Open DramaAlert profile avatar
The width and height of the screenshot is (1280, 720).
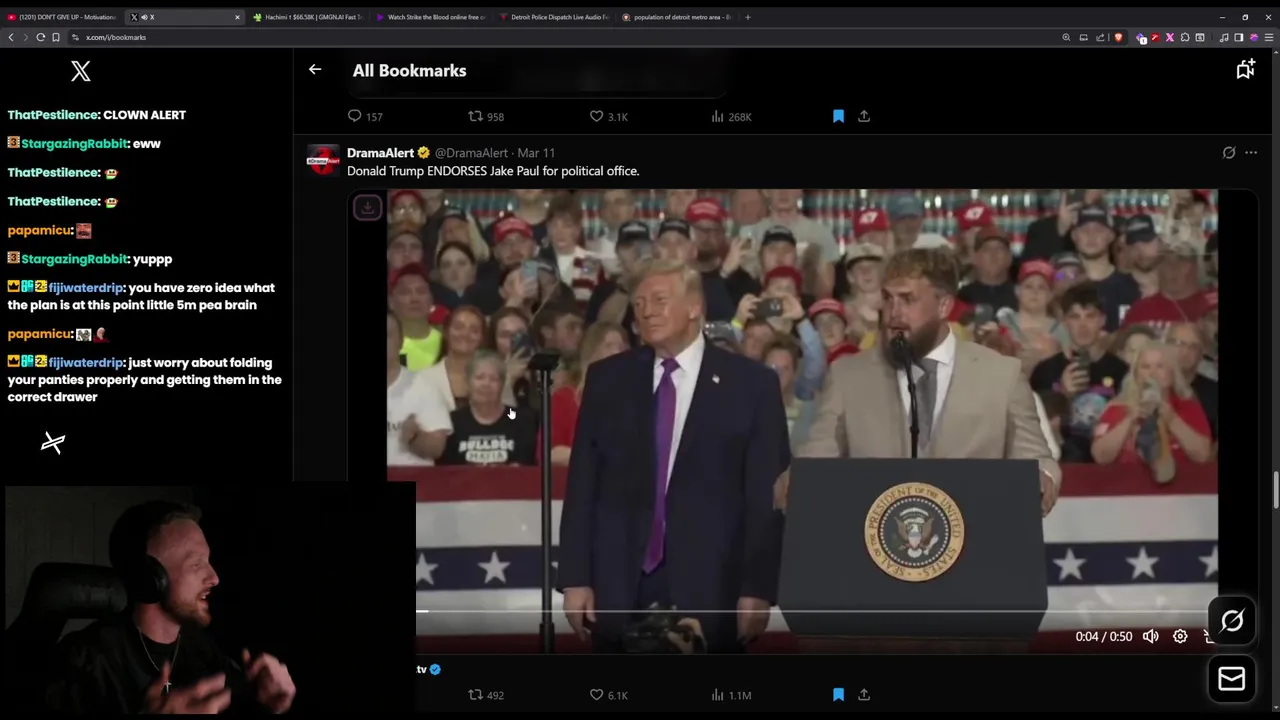tap(323, 159)
